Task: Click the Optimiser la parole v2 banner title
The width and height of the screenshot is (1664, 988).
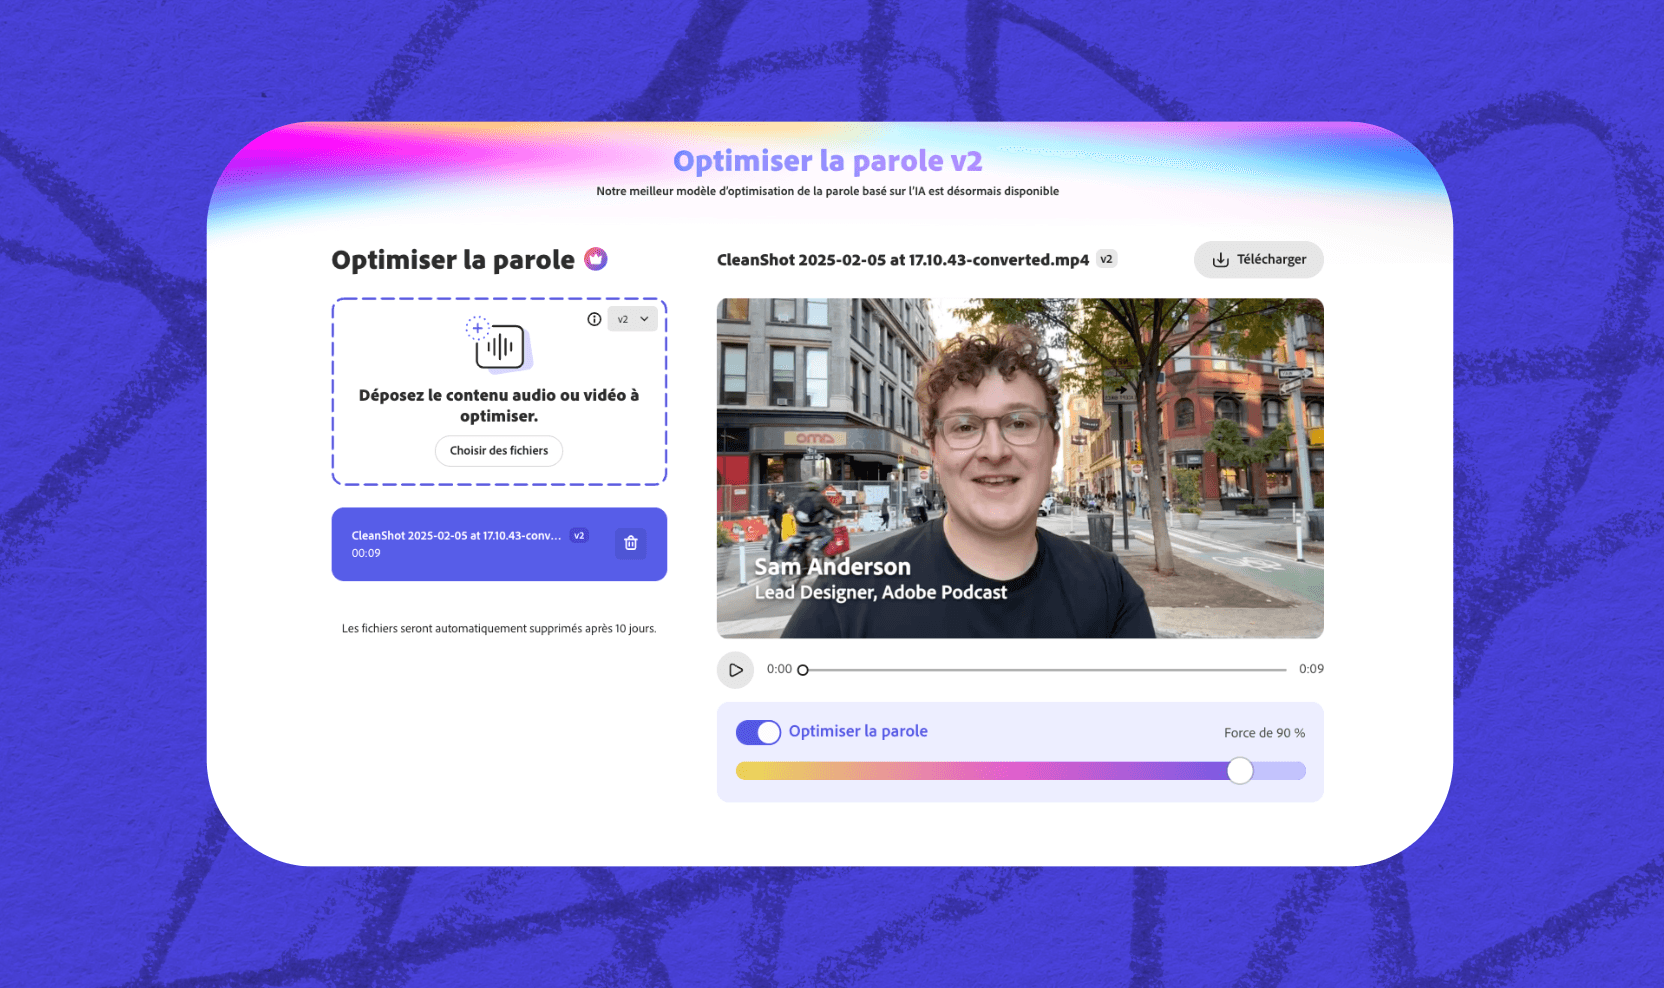Action: (x=828, y=161)
